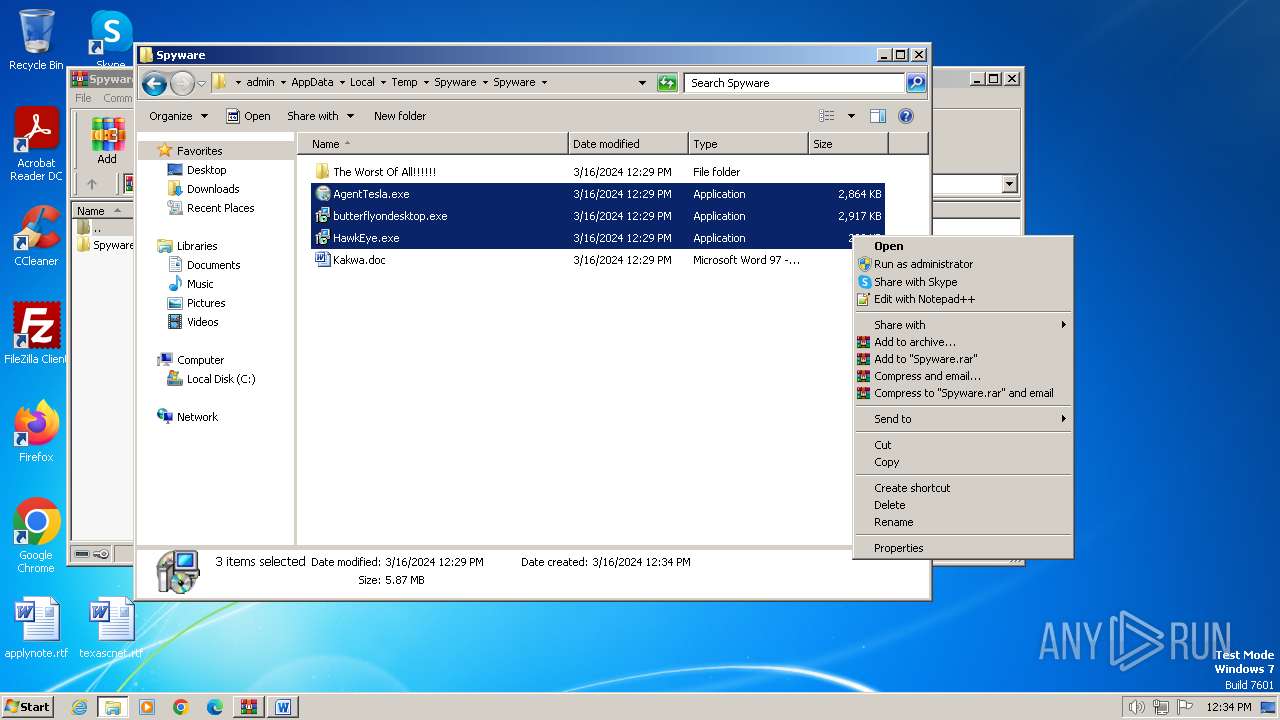Screen dimensions: 1280x720
Task: Open Libraries in navigation pane
Action: [x=197, y=246]
